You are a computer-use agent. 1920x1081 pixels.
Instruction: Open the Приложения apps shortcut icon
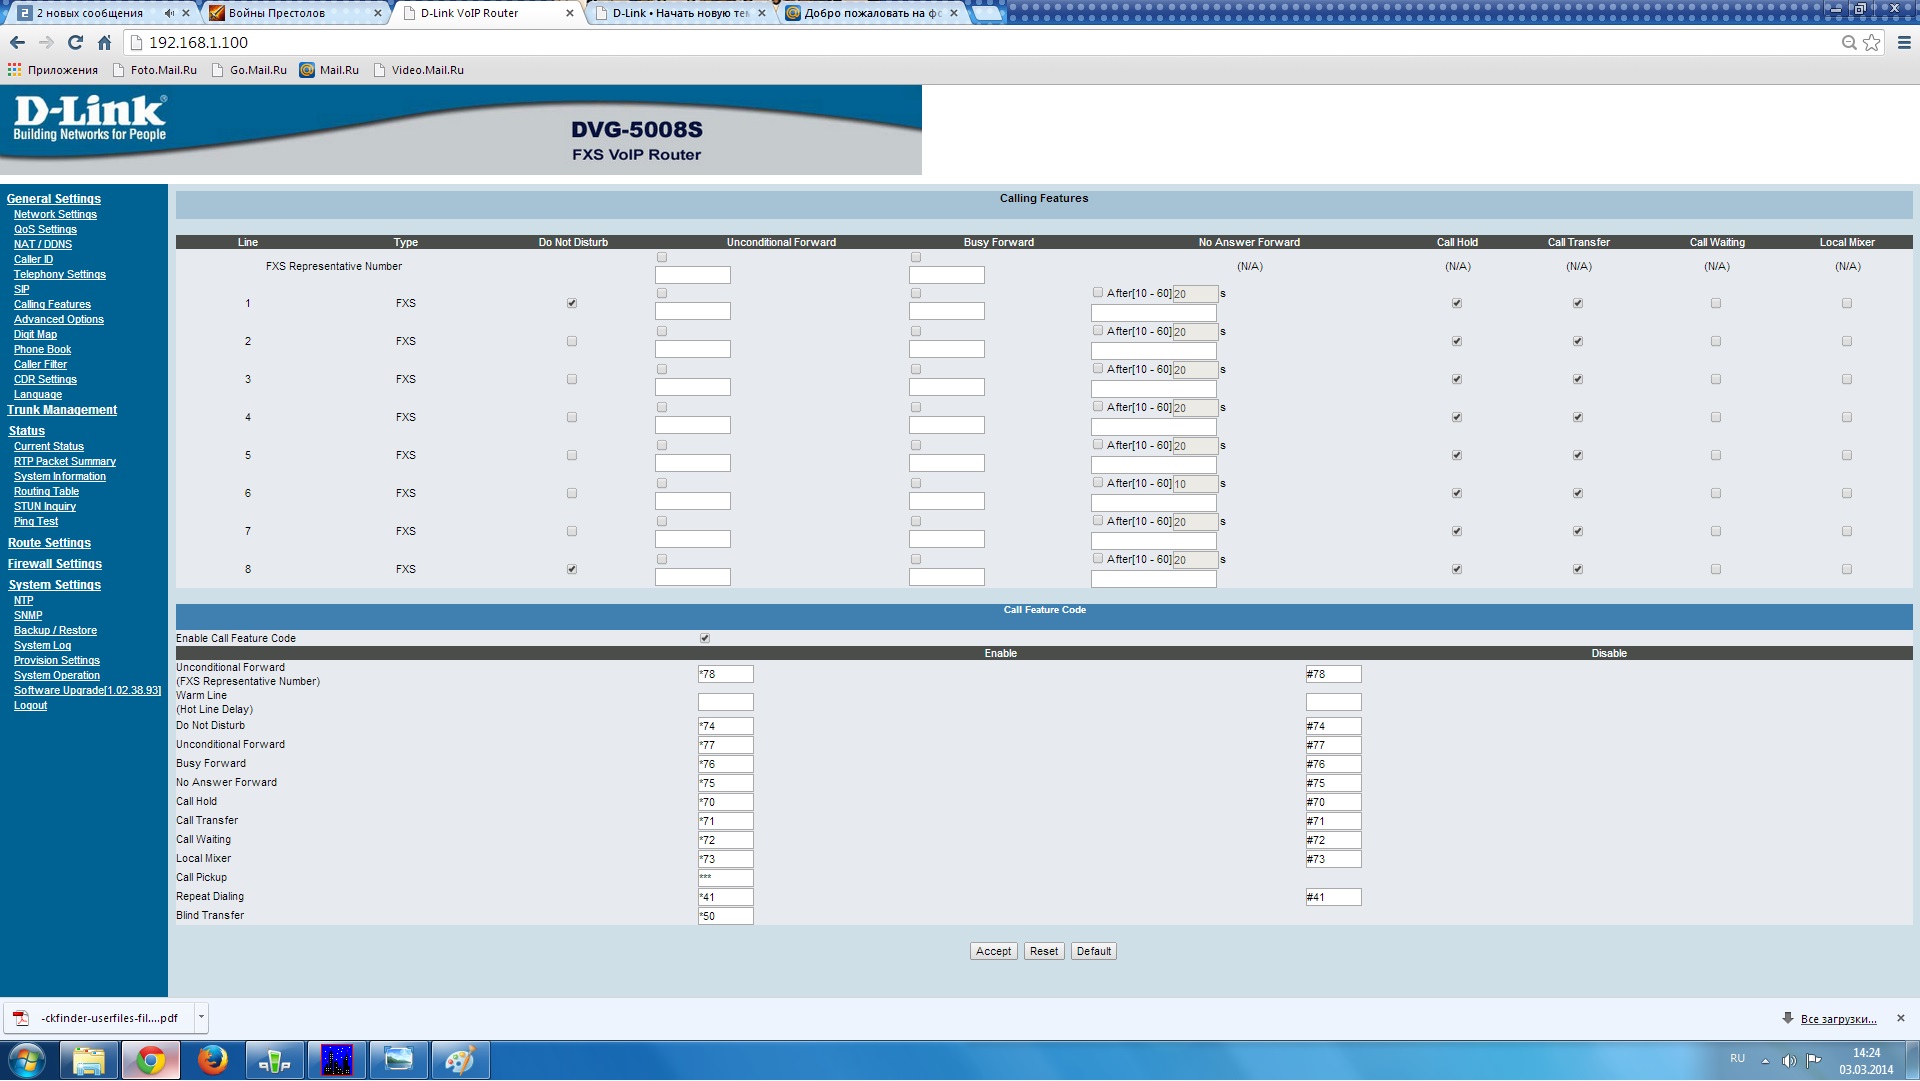(14, 70)
